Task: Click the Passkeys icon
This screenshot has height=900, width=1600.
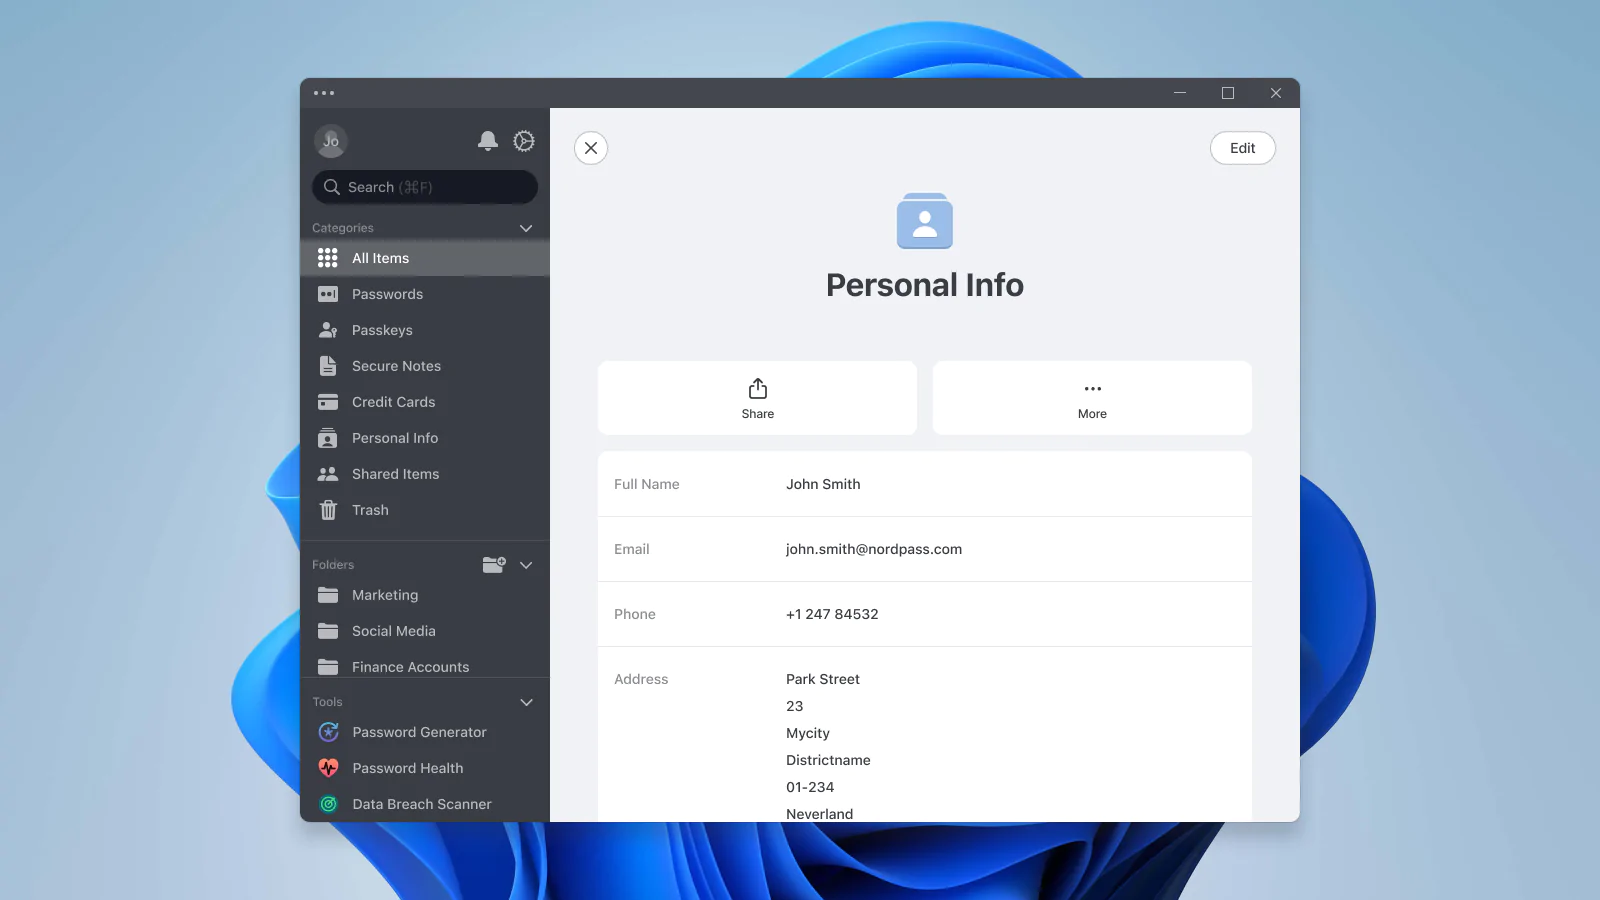Action: pyautogui.click(x=328, y=330)
